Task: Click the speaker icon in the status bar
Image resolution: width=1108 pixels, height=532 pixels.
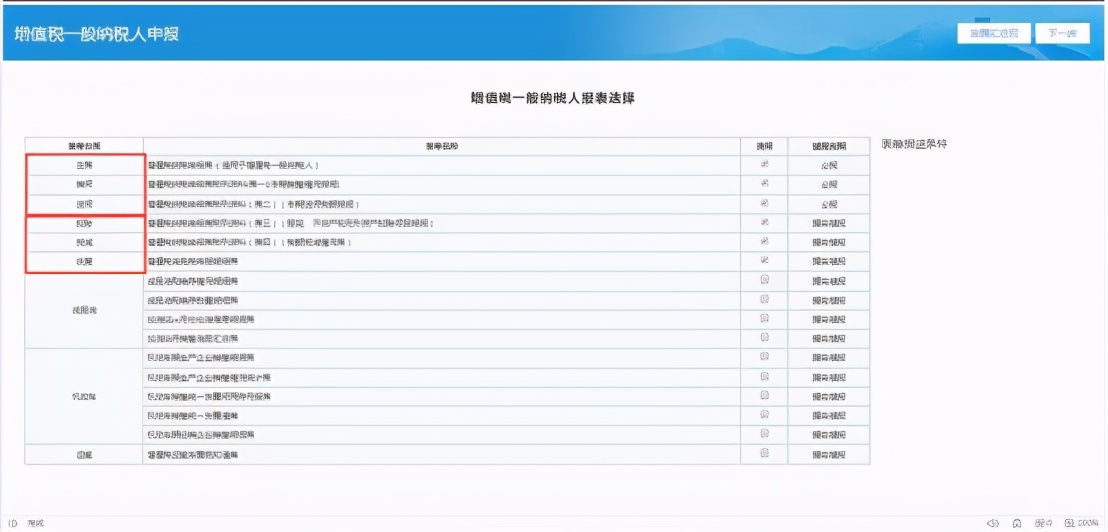Action: coord(992,523)
